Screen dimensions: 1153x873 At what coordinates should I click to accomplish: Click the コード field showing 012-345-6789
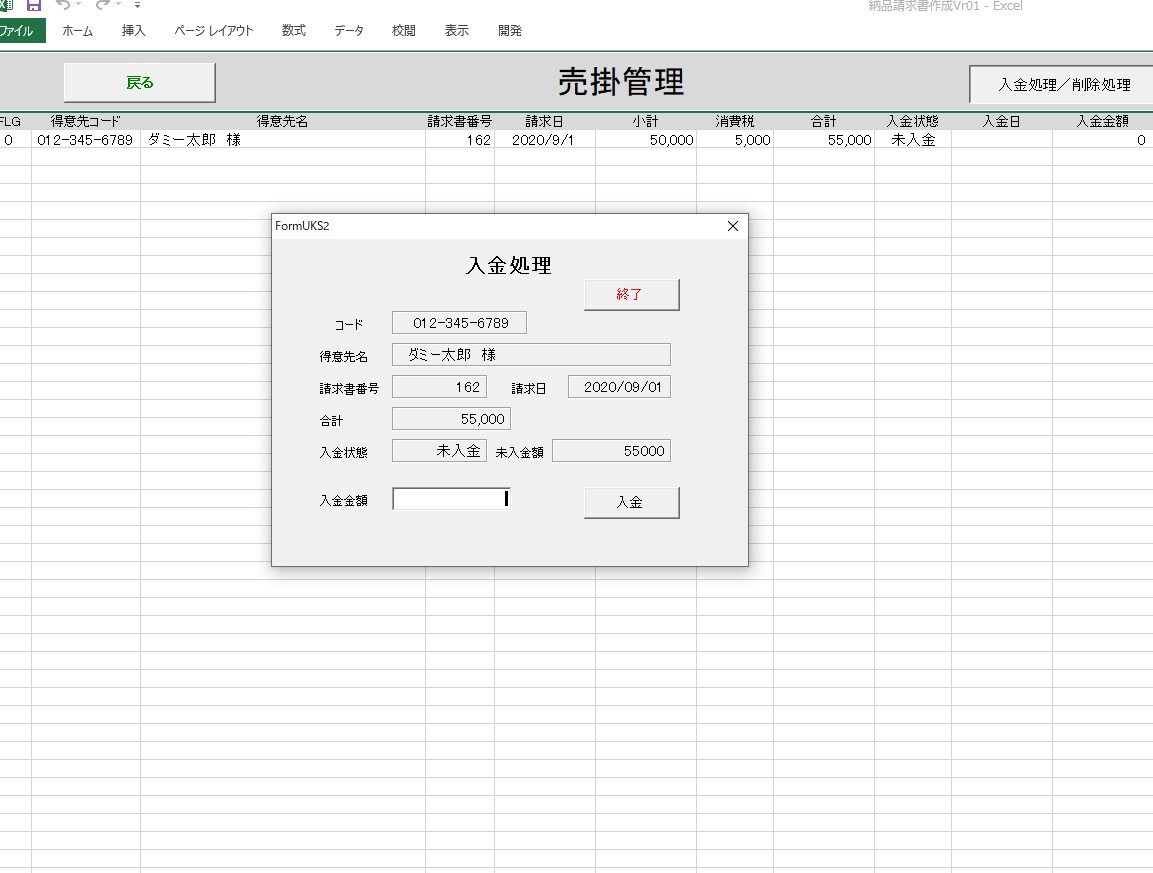(x=460, y=323)
